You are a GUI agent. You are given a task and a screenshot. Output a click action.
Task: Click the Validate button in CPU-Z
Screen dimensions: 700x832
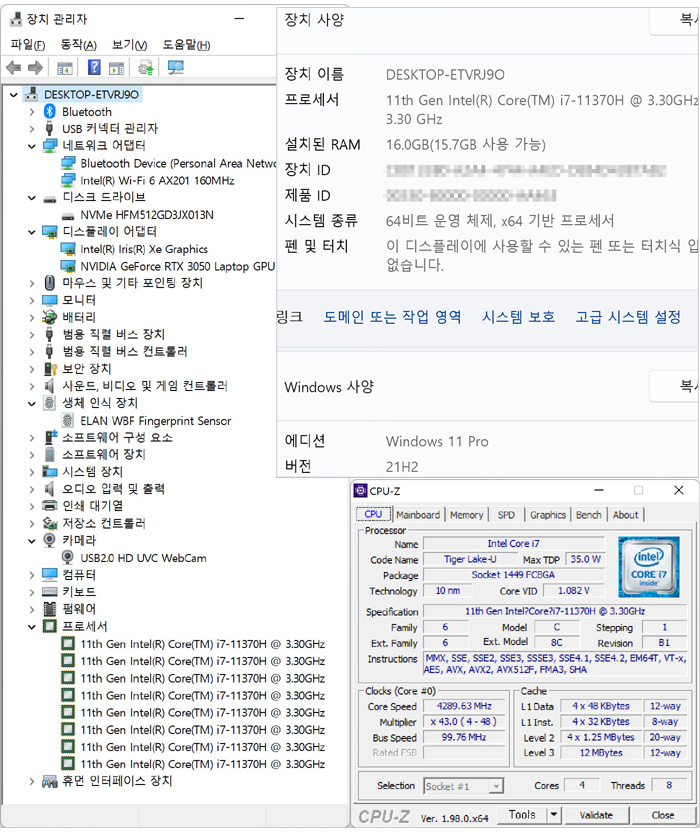click(597, 814)
